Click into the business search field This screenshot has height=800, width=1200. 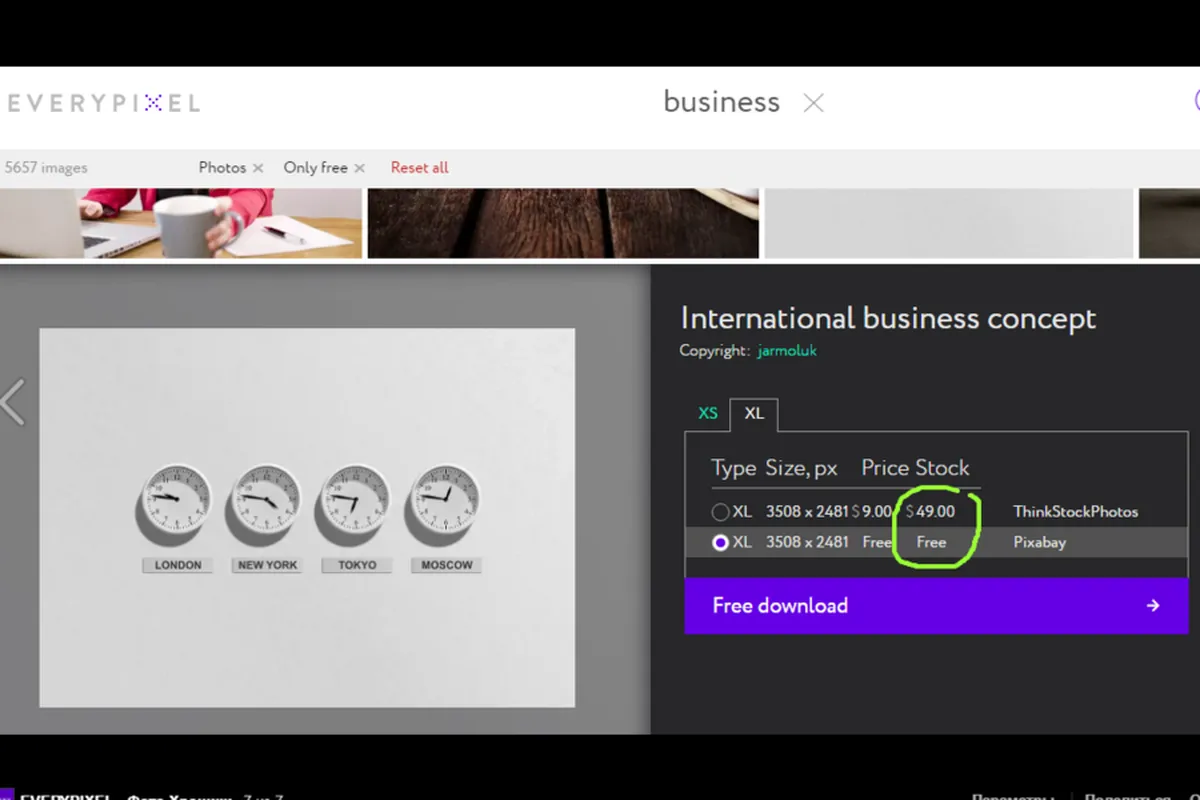coord(722,102)
